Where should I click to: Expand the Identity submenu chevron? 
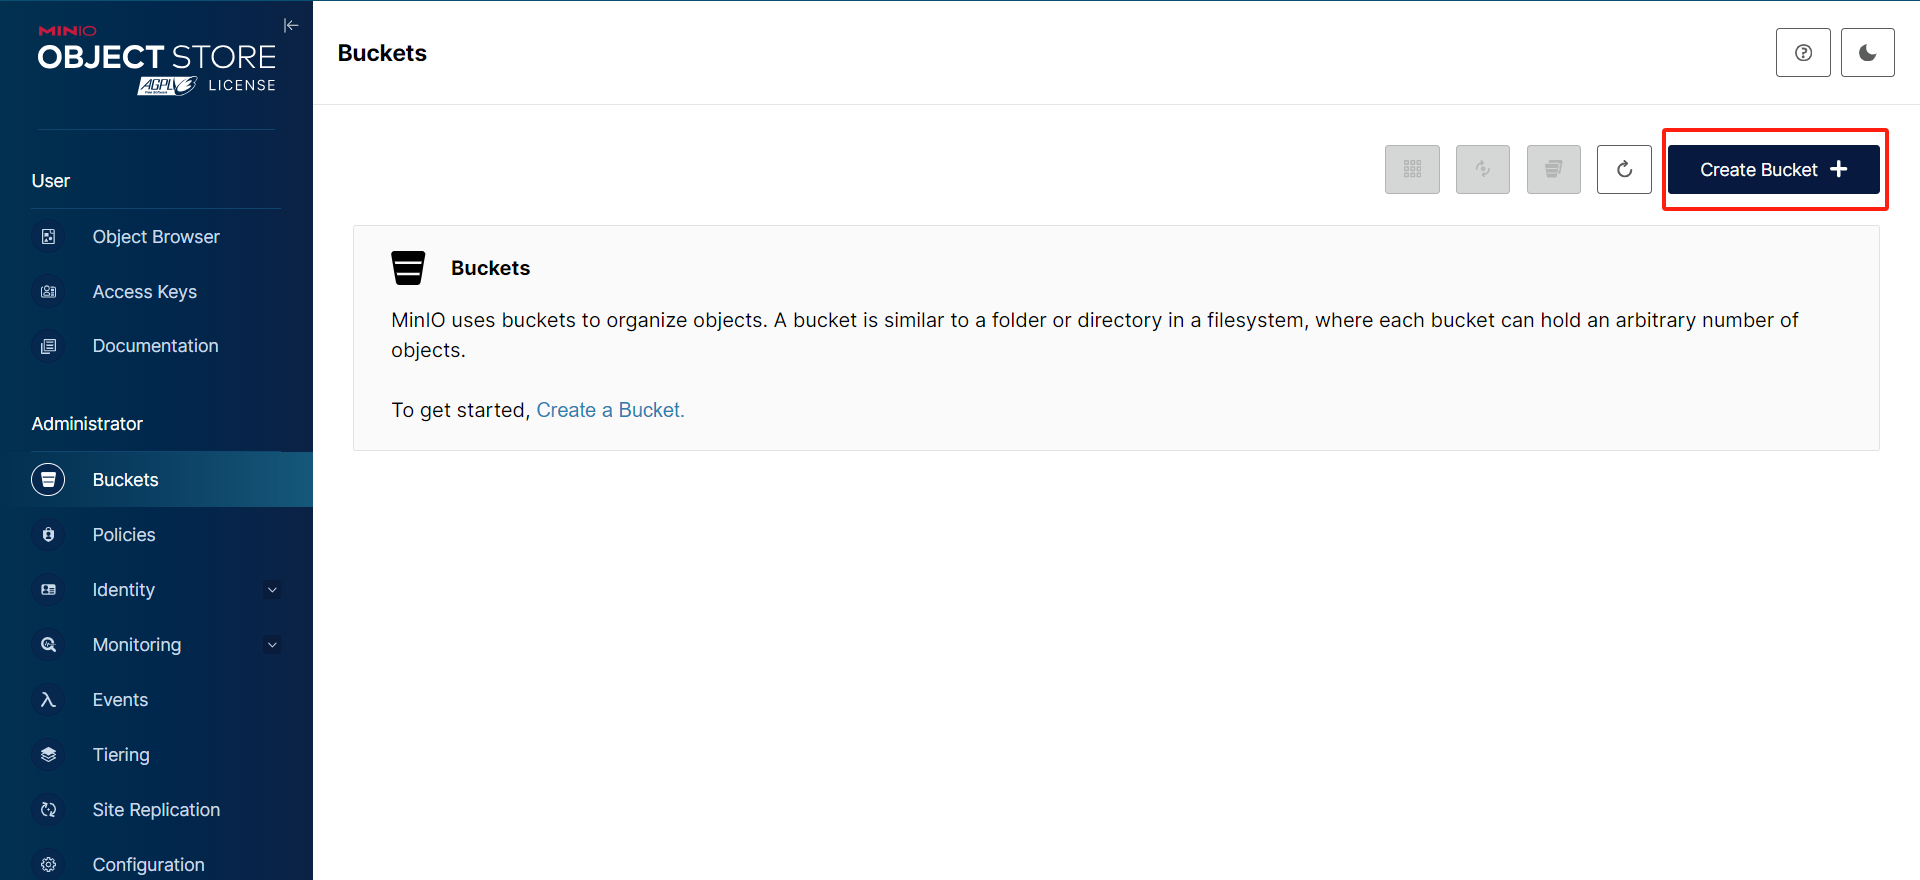[x=272, y=590]
